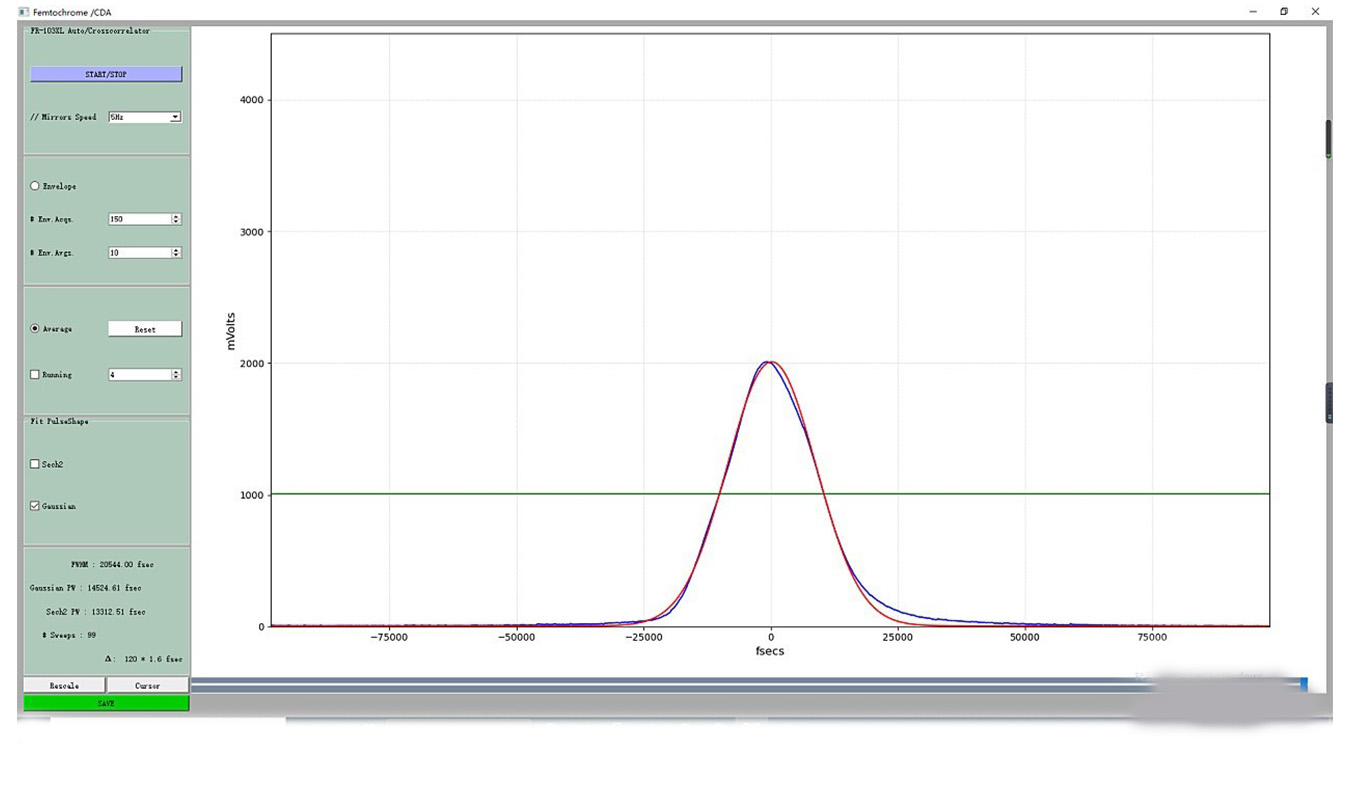Click the Cursor button

[148, 685]
